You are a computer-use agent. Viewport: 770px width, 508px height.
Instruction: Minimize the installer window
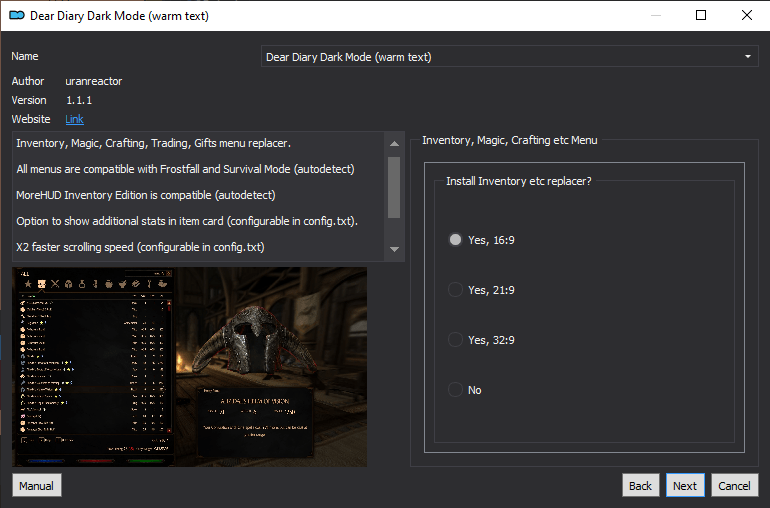656,15
